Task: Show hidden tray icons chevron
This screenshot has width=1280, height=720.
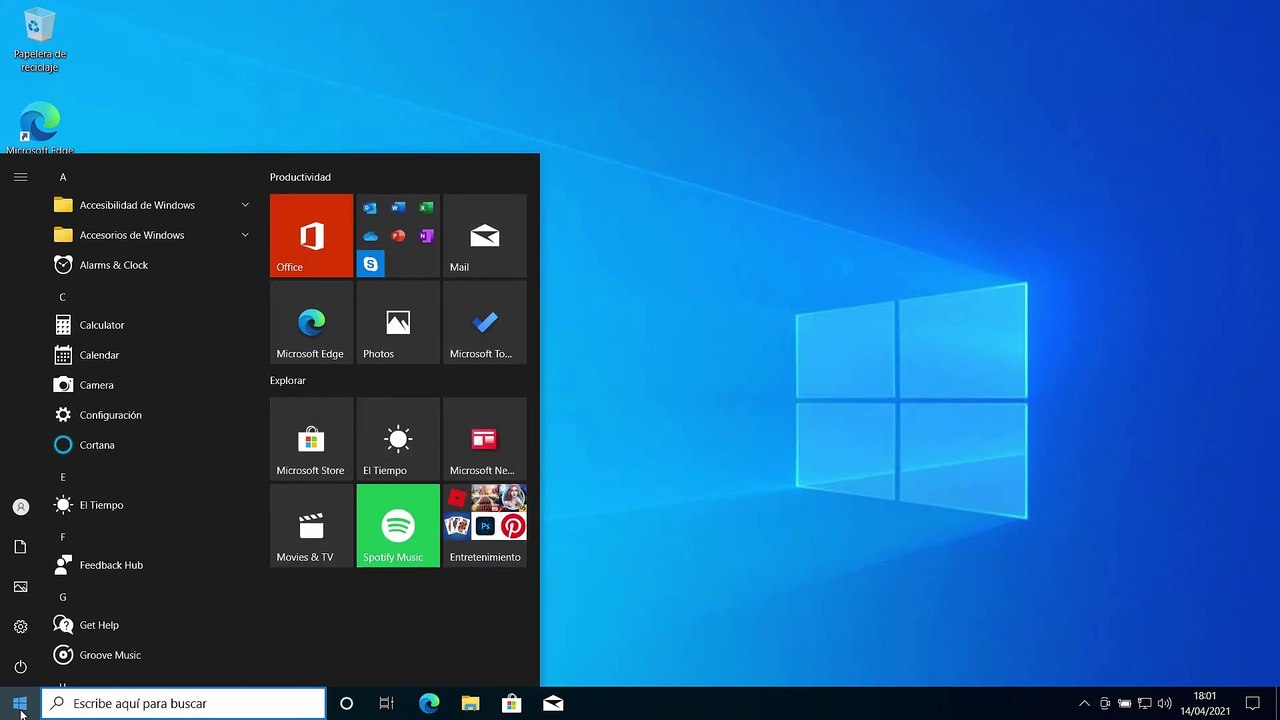Action: pyautogui.click(x=1084, y=704)
